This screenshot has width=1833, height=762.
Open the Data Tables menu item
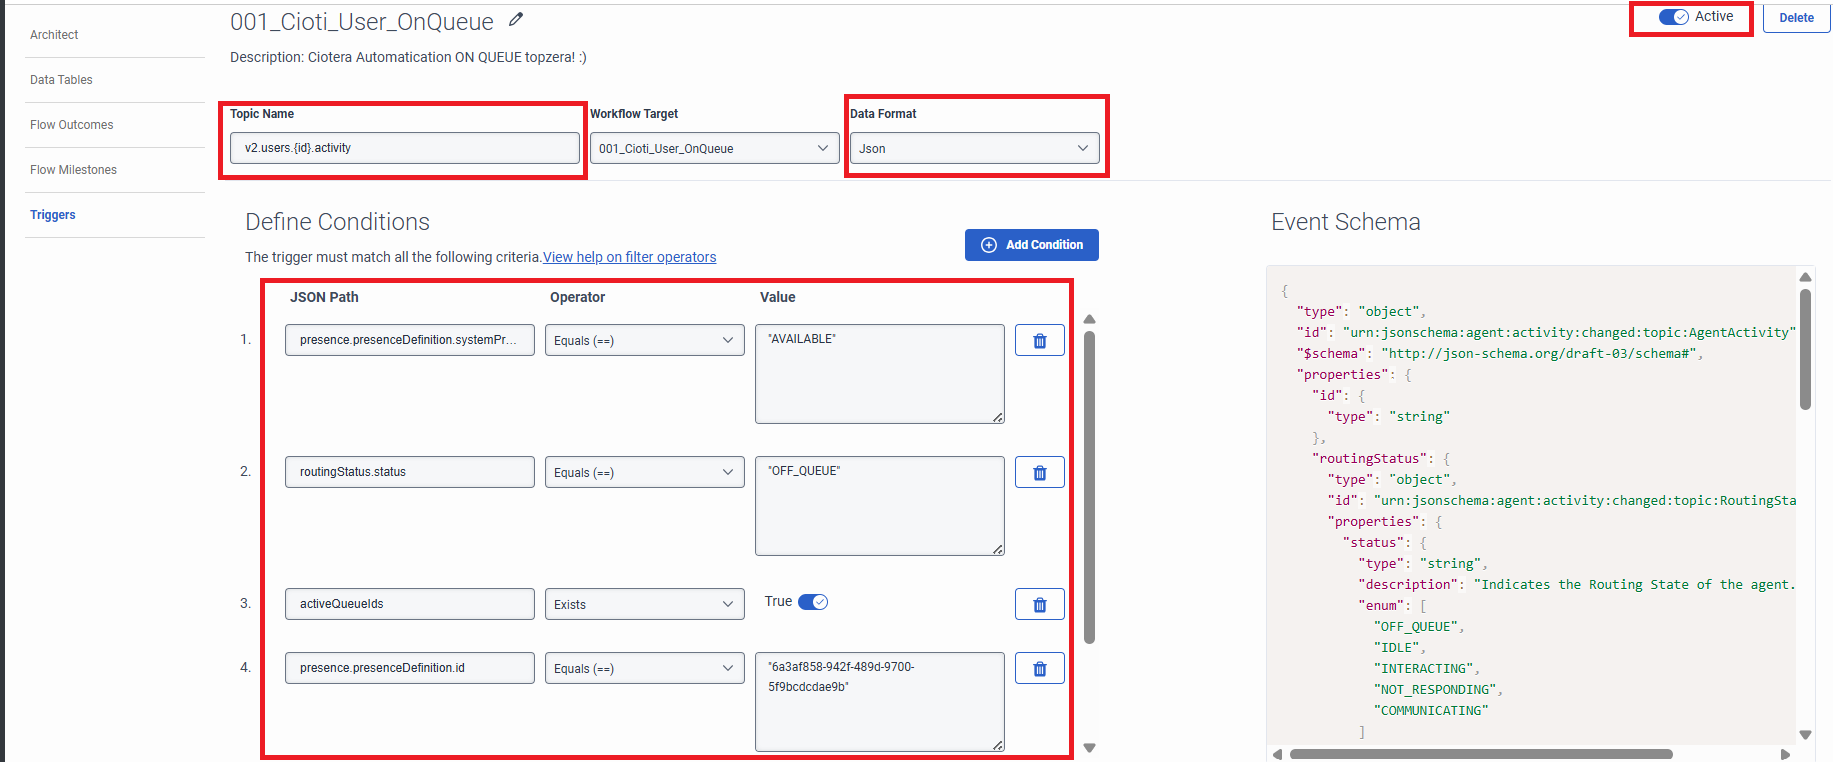tap(61, 80)
